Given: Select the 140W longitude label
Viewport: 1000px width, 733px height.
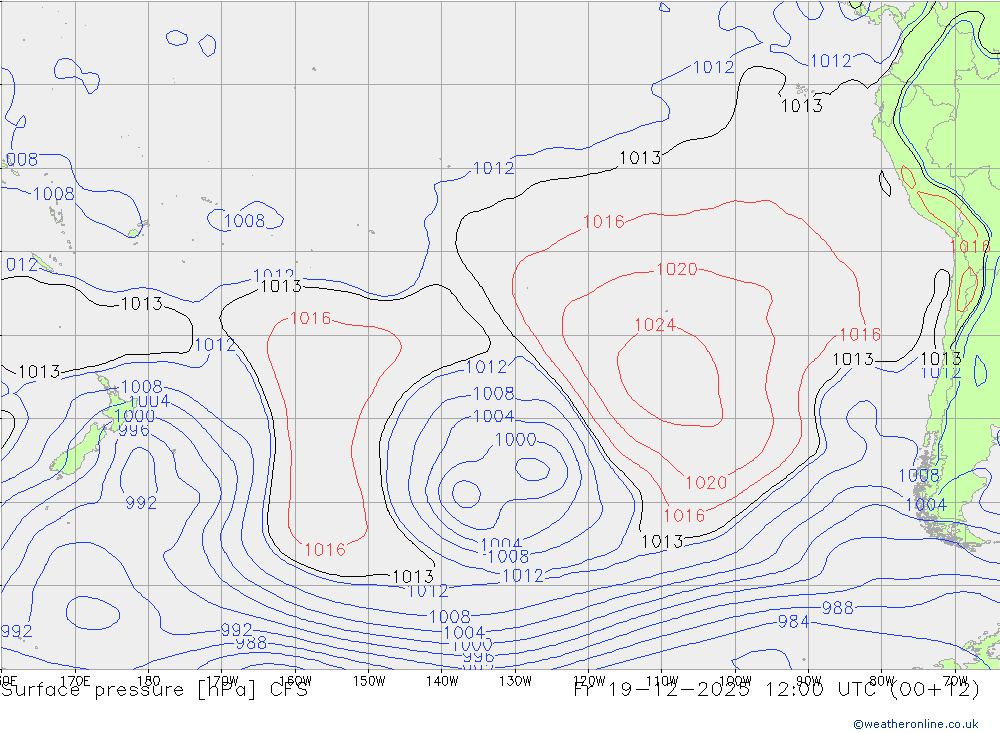Looking at the screenshot, I should (442, 681).
